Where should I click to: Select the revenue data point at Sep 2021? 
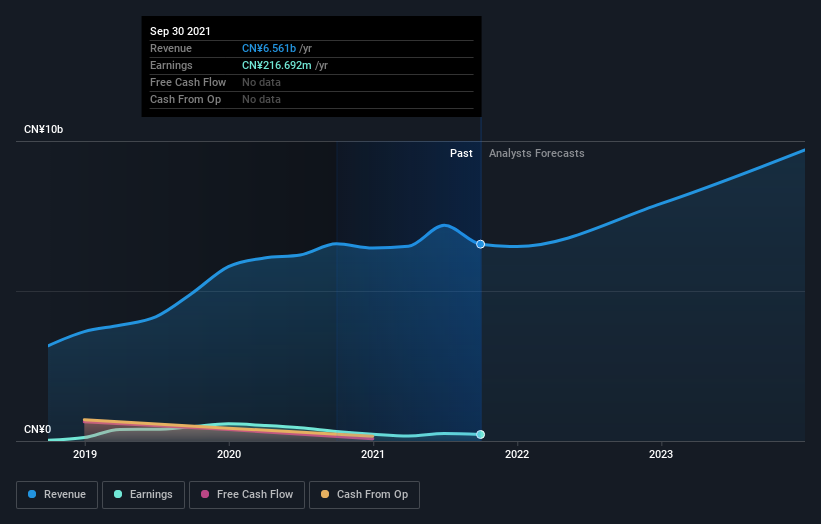tap(481, 244)
